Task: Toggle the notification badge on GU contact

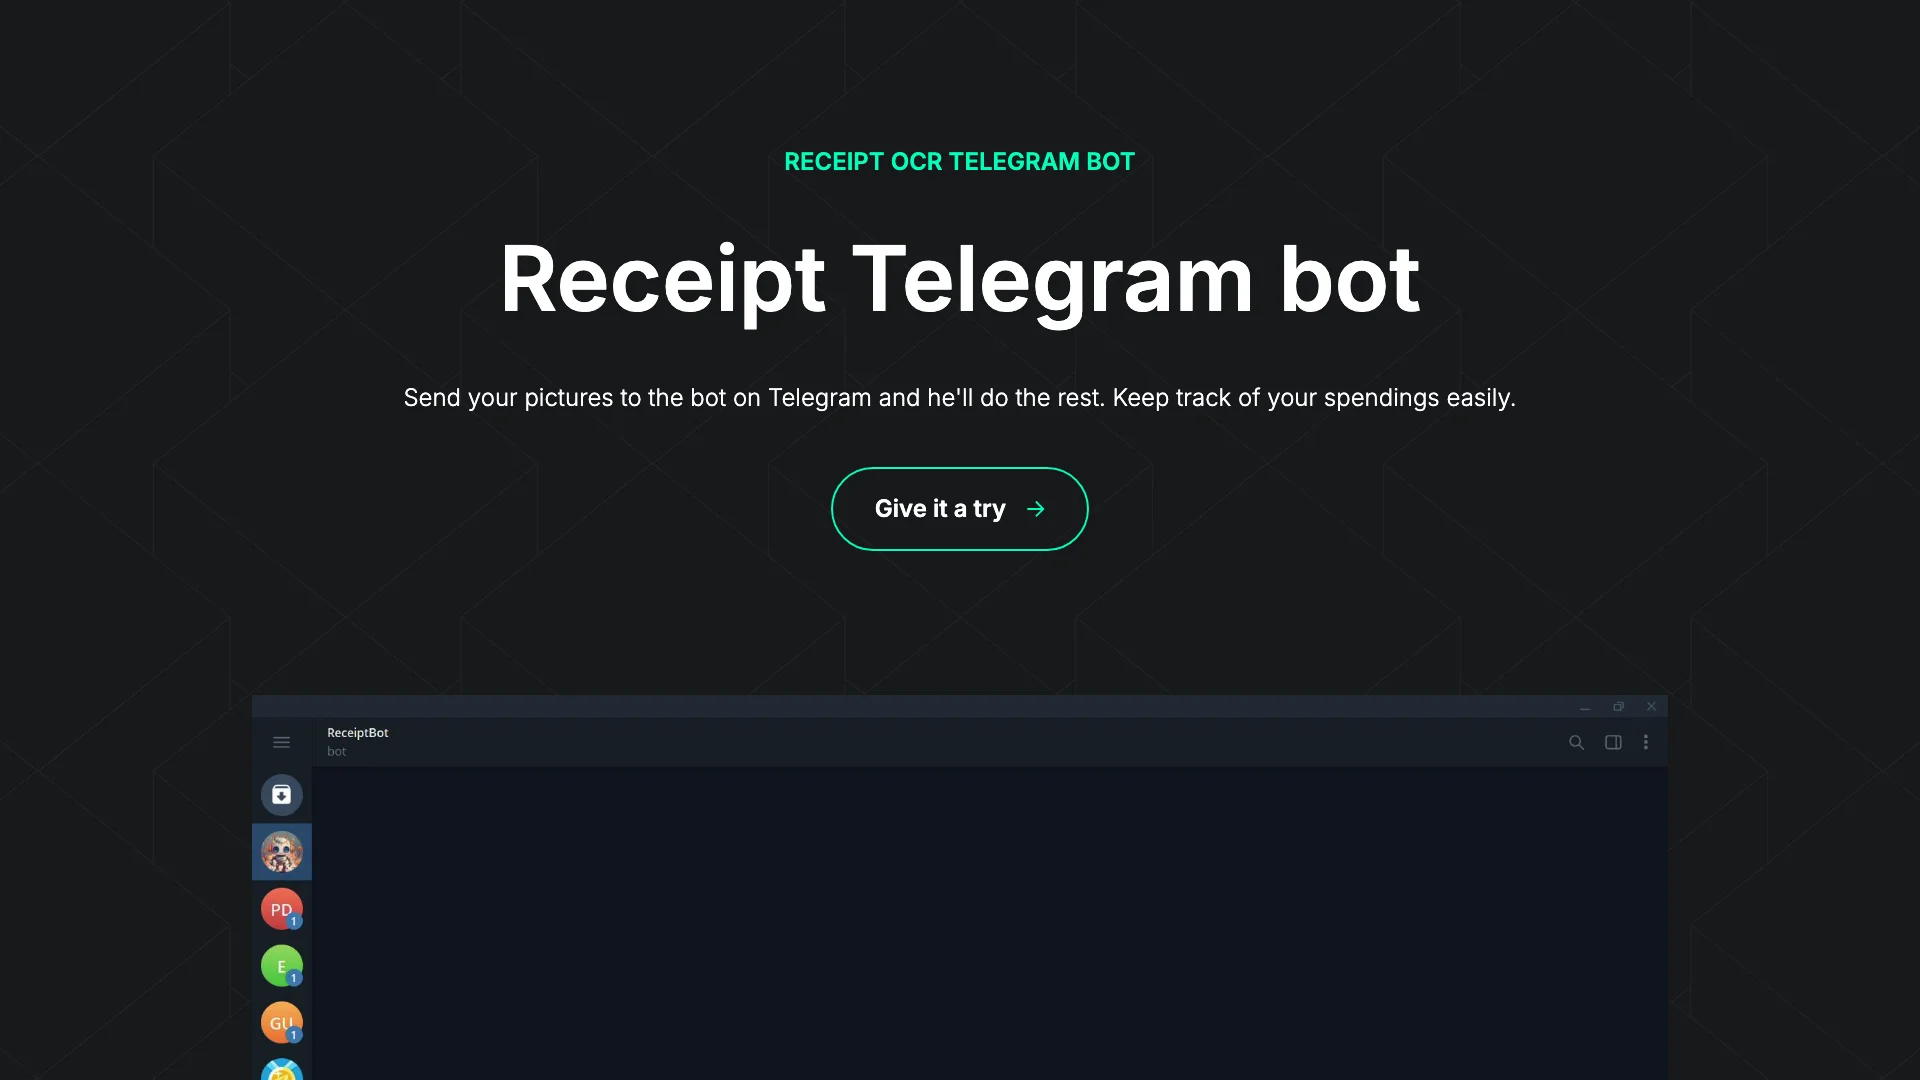Action: [294, 1035]
